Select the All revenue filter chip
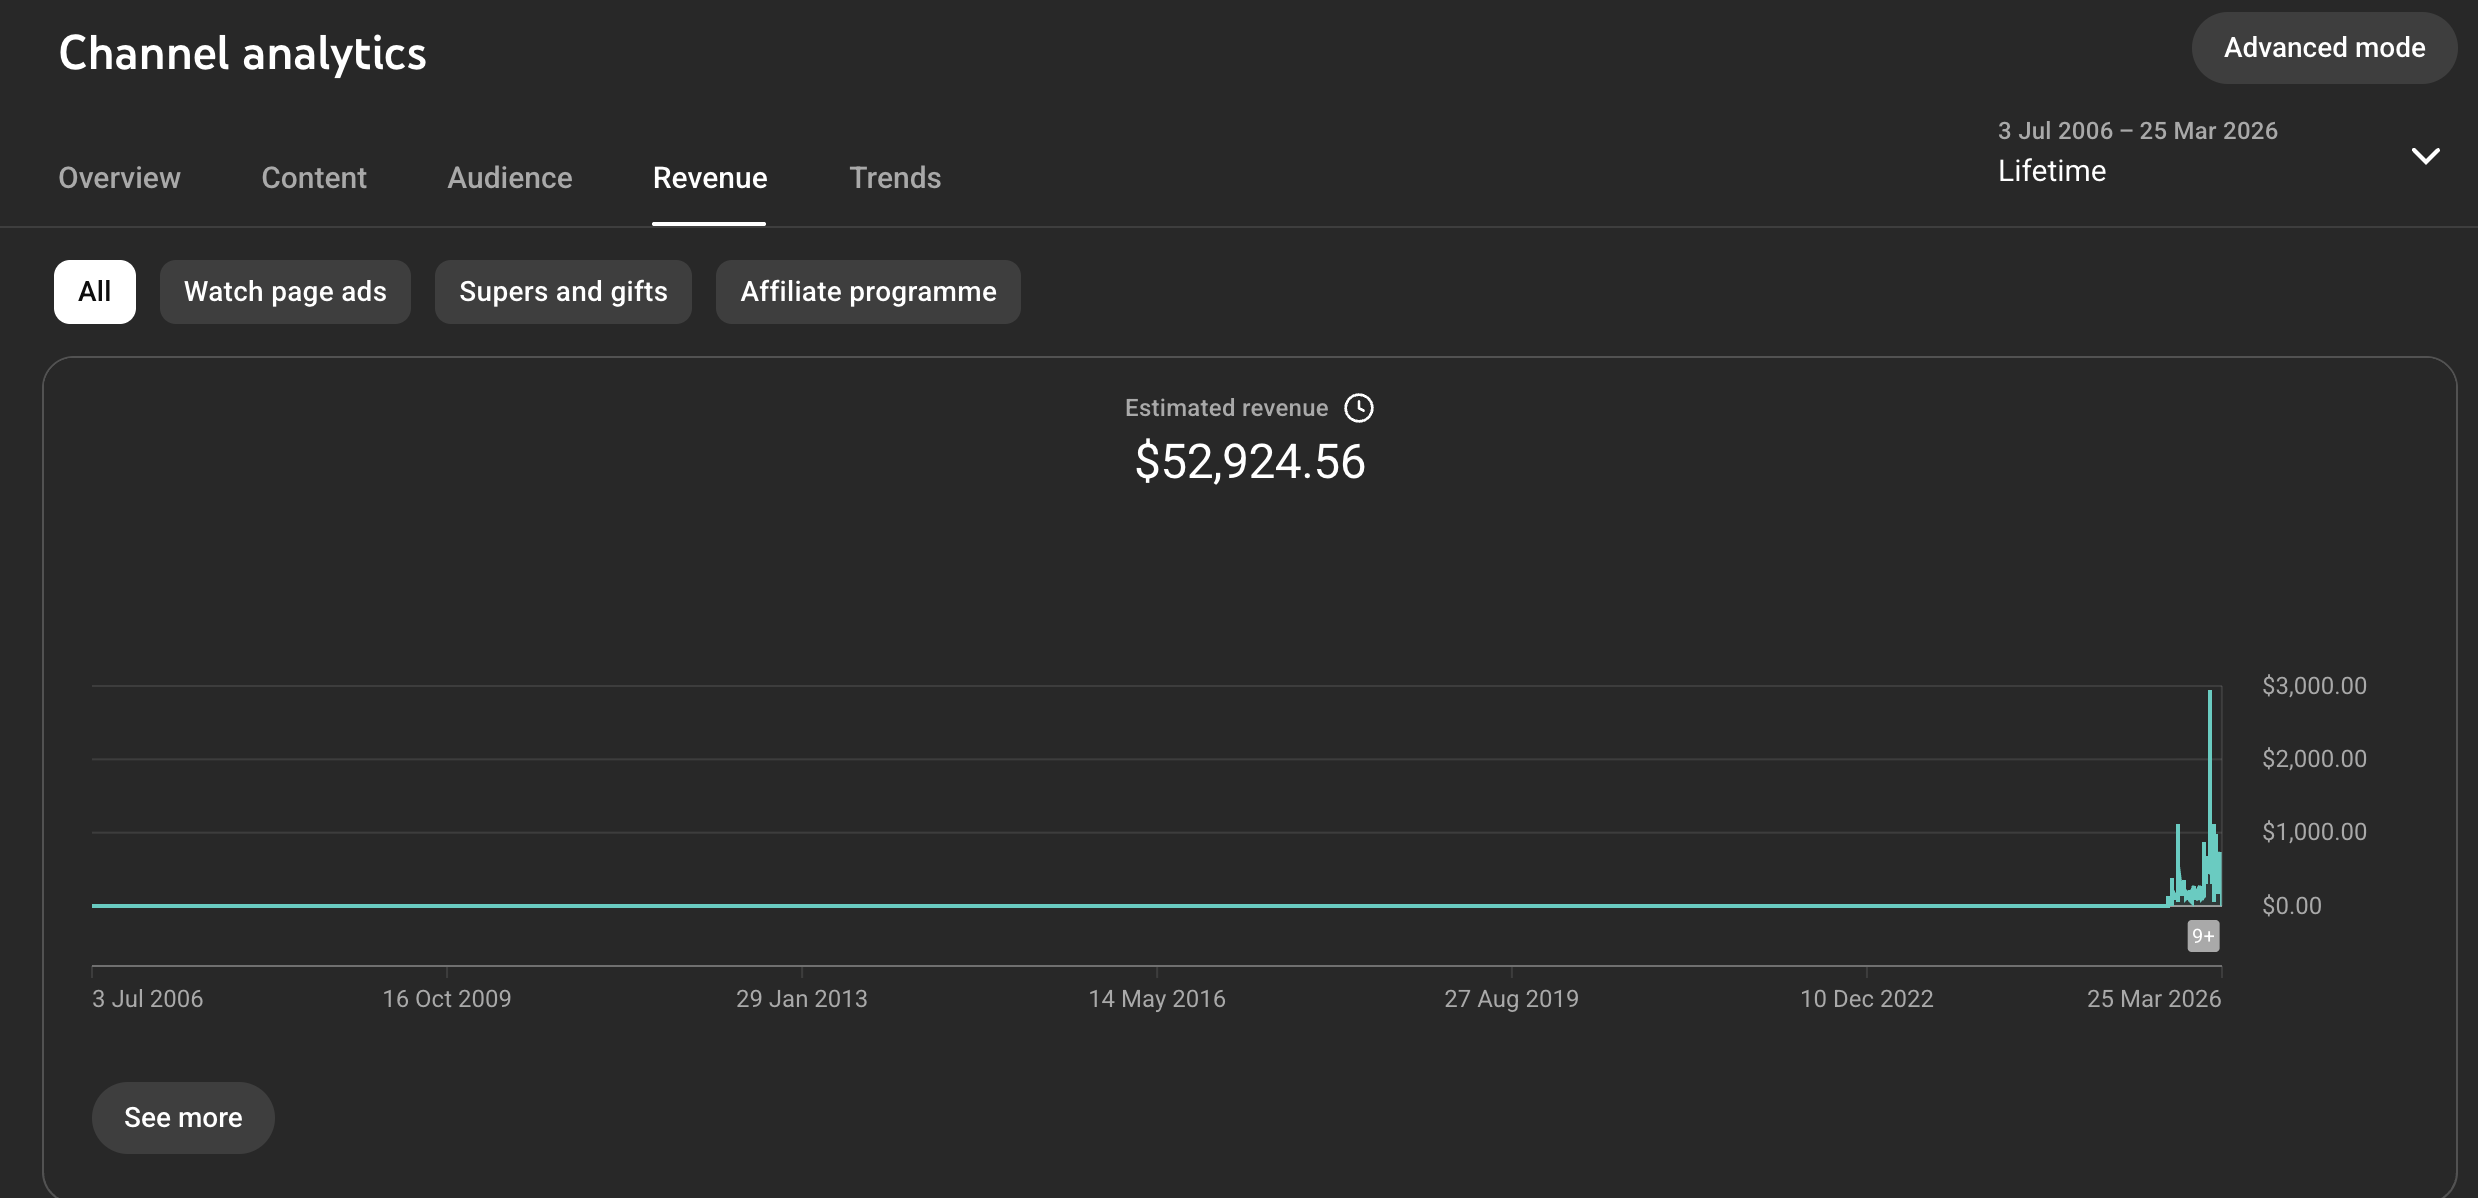The width and height of the screenshot is (2478, 1198). coord(95,292)
